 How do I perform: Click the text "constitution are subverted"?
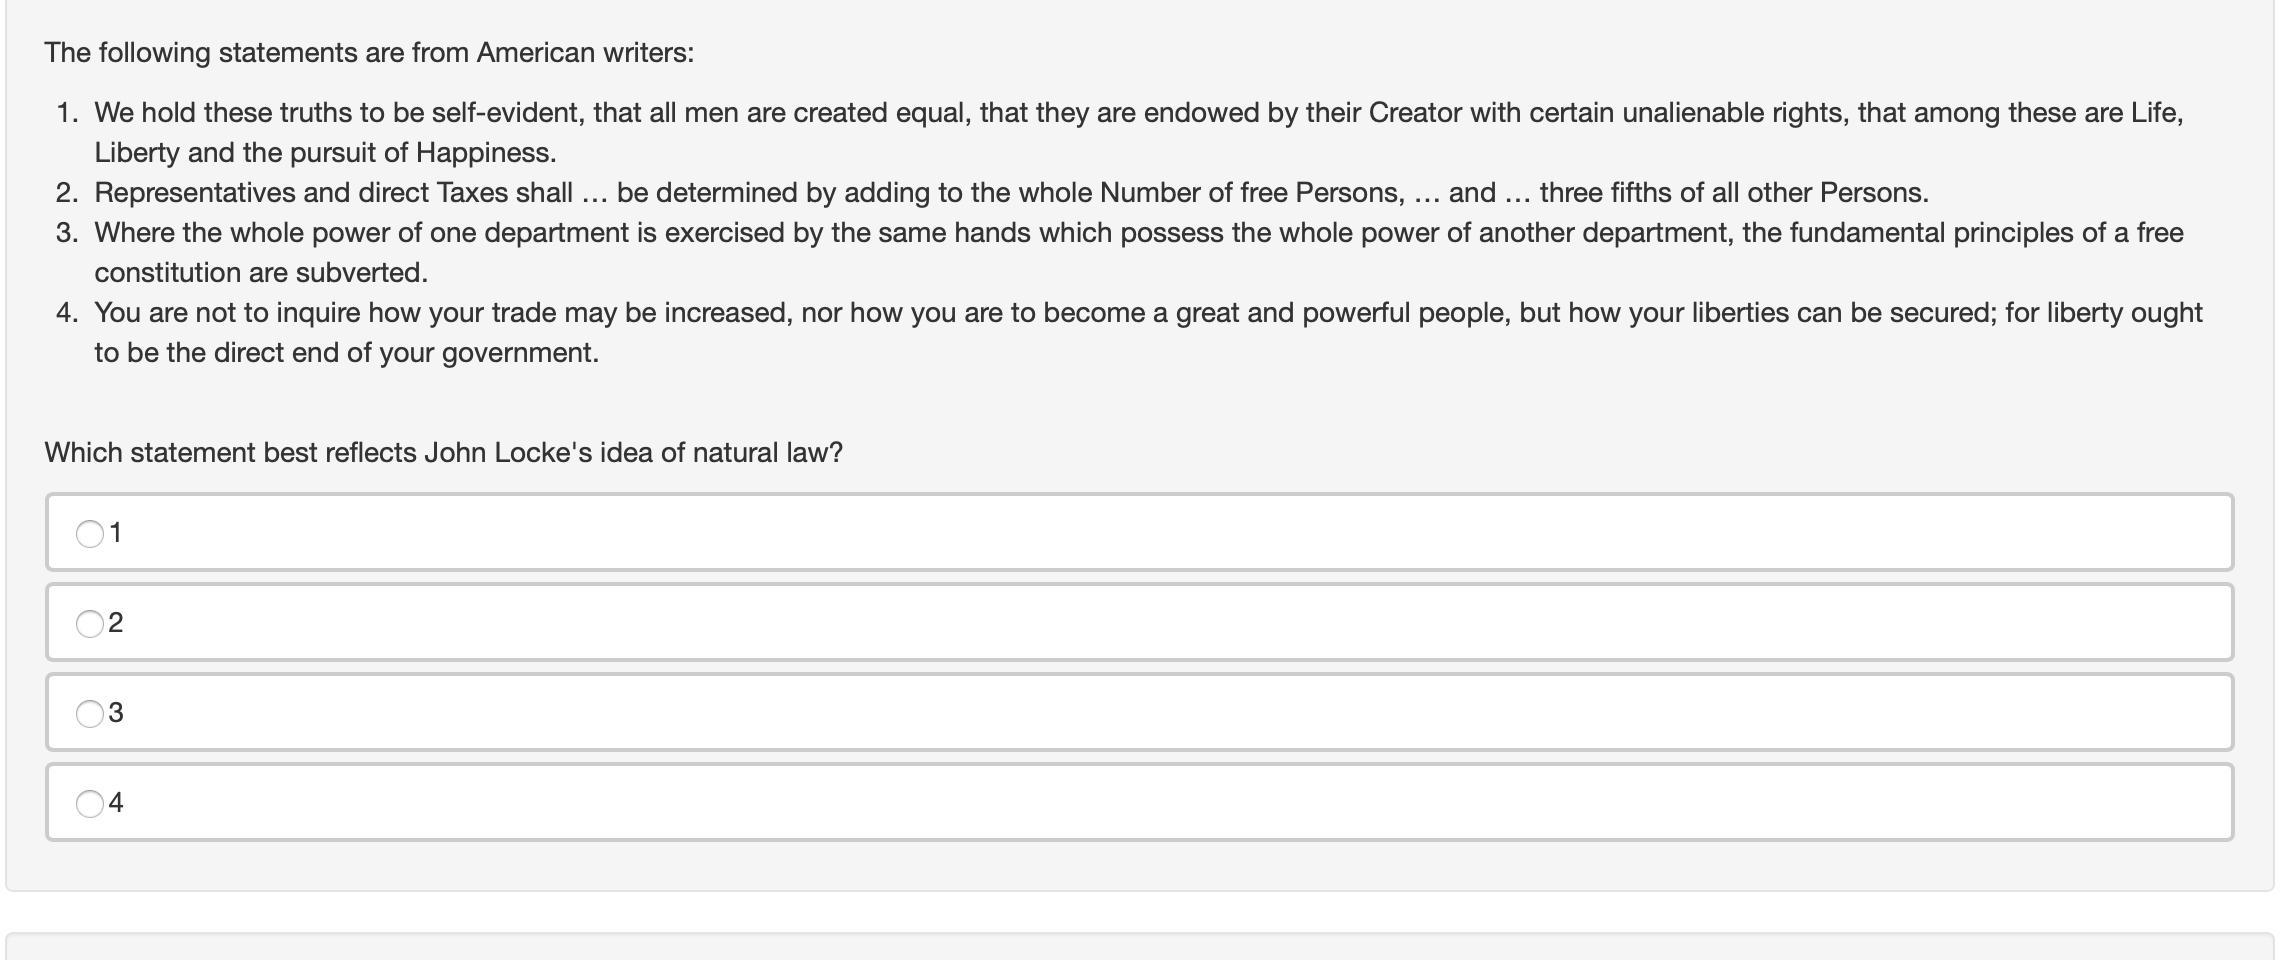point(260,273)
